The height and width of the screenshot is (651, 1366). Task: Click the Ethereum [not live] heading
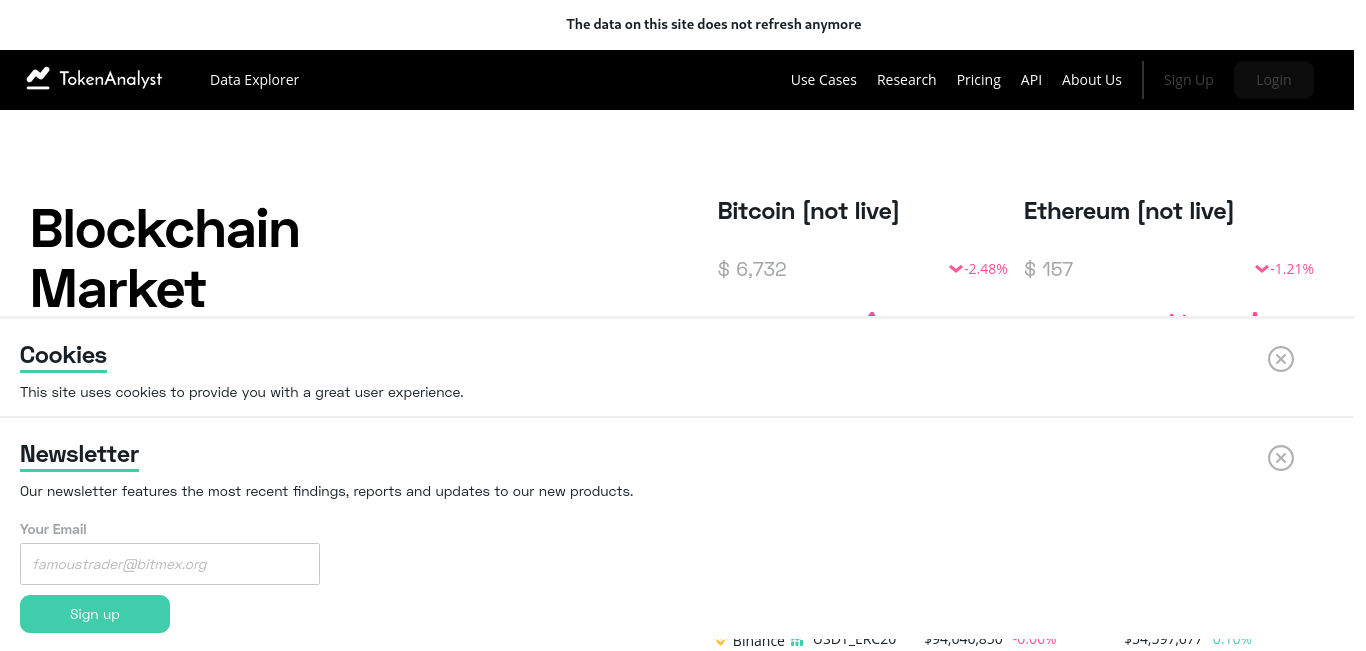click(1128, 211)
